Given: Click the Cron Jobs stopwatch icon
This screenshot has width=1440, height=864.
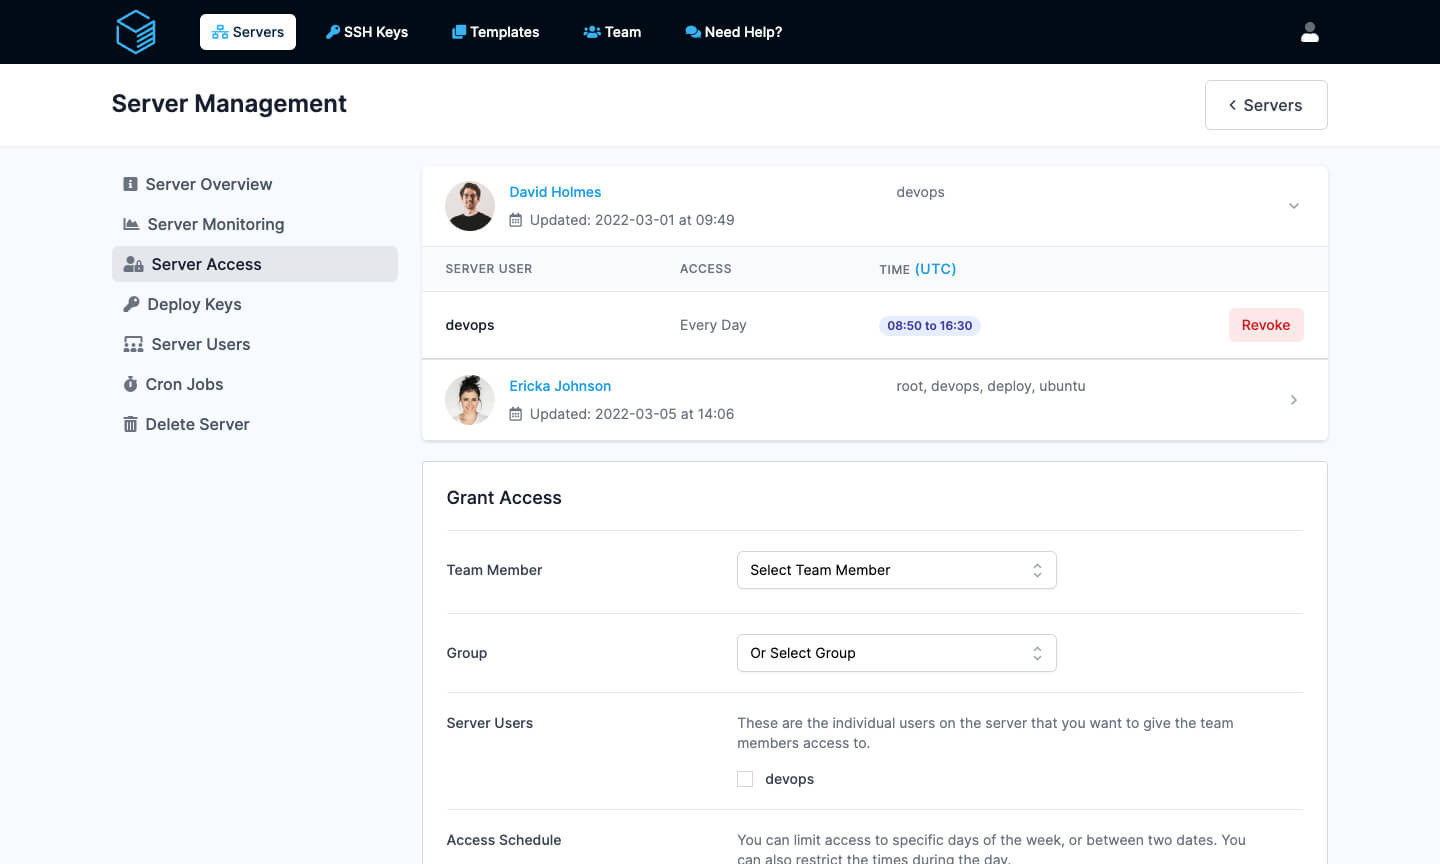Looking at the screenshot, I should pyautogui.click(x=130, y=384).
